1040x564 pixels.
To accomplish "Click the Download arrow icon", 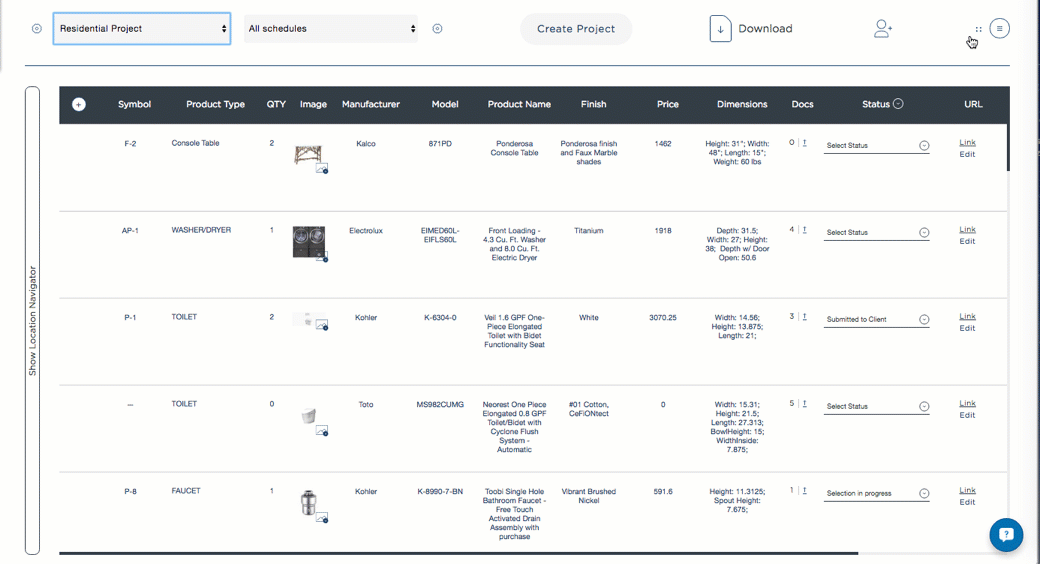I will 720,29.
